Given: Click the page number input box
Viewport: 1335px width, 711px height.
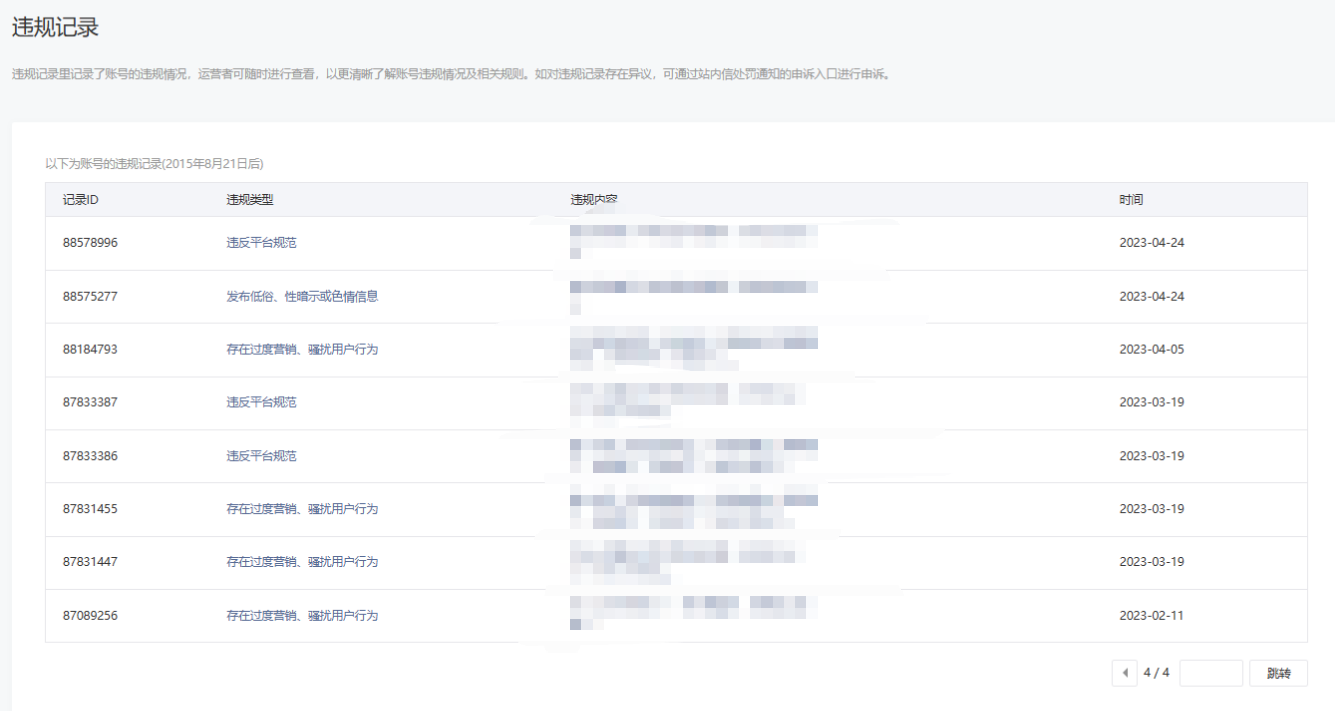Looking at the screenshot, I should [1210, 673].
